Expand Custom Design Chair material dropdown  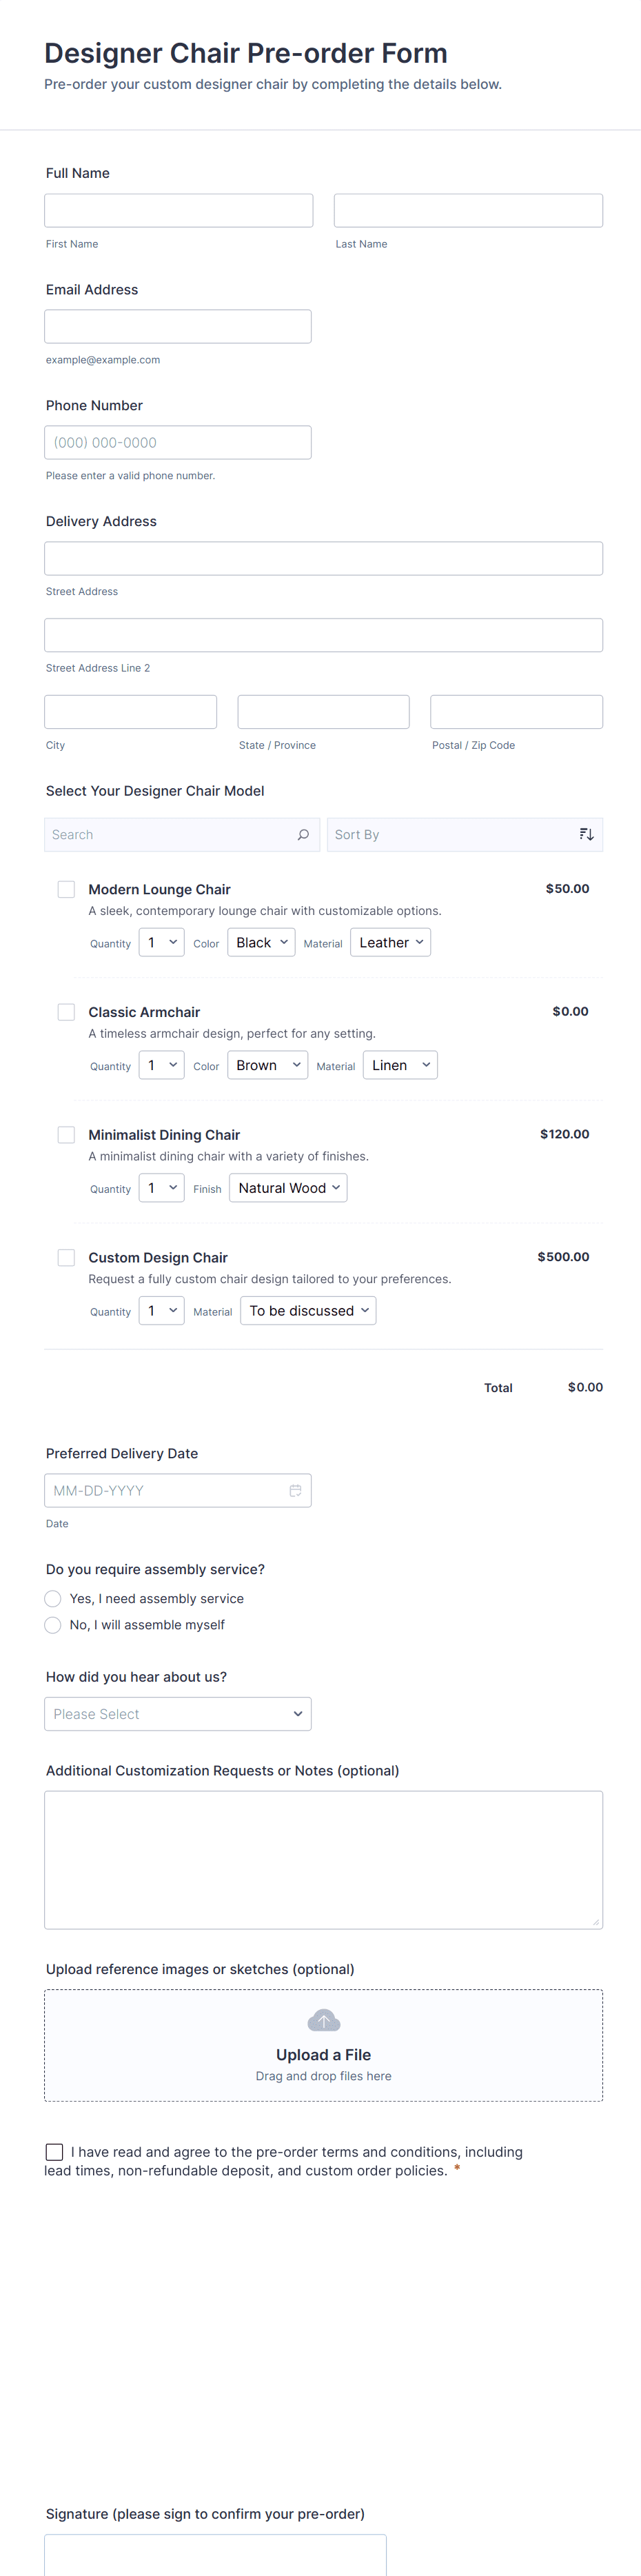(308, 1311)
